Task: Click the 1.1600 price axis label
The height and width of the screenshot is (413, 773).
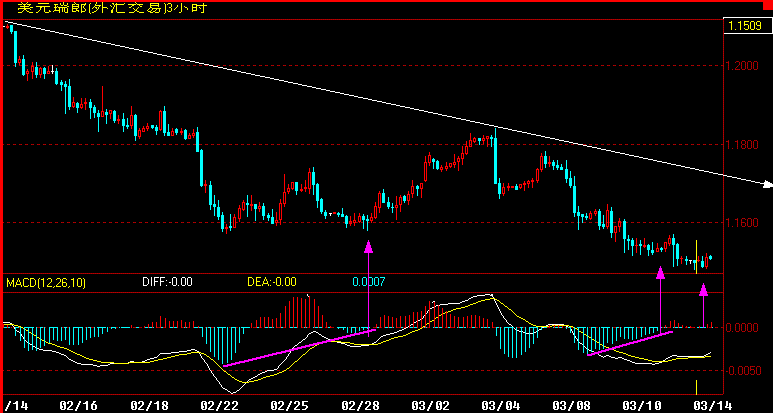Action: pos(741,223)
